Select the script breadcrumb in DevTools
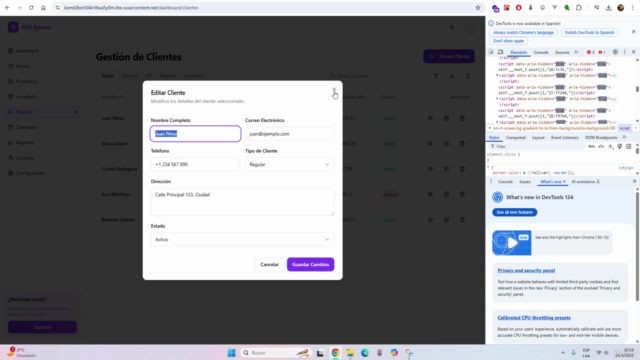Image resolution: width=640 pixels, height=360 pixels. [624, 128]
